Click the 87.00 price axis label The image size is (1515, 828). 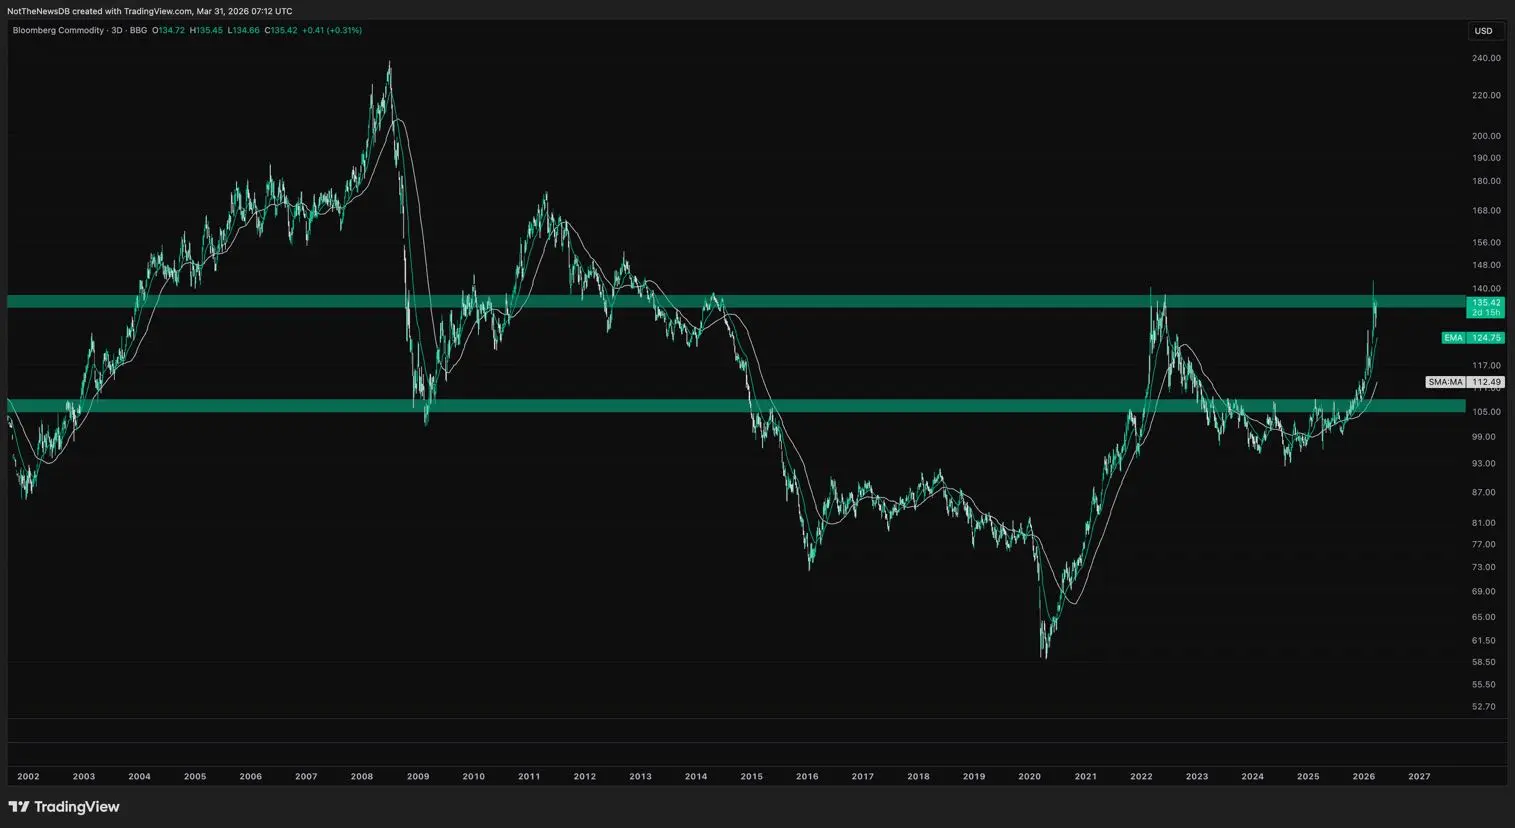(1484, 493)
